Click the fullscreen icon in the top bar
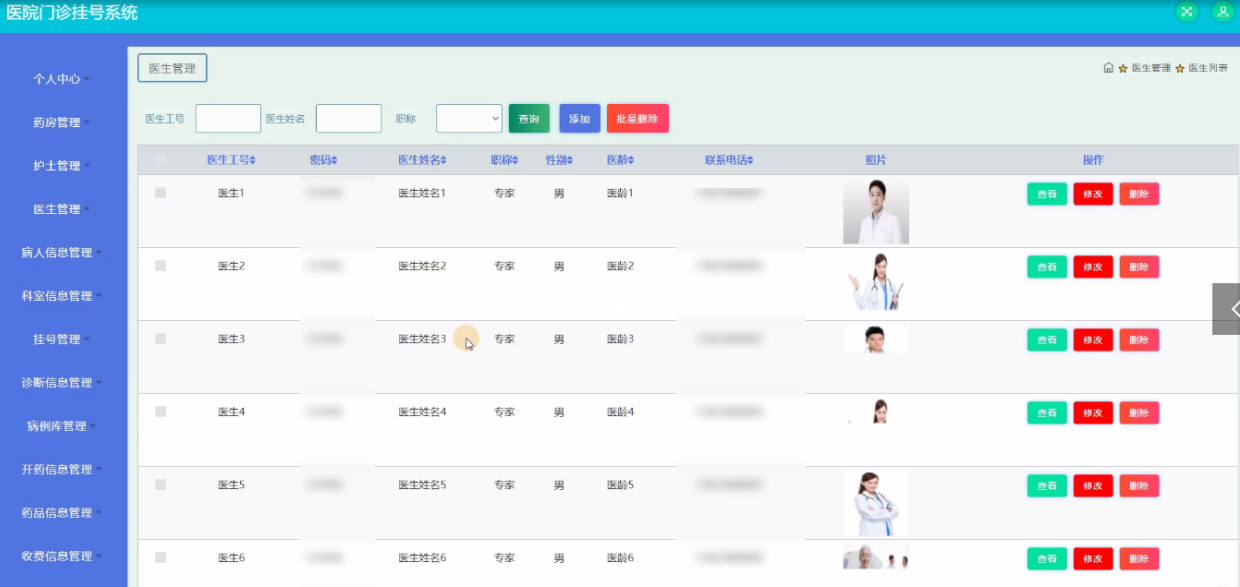Screen dimensions: 1240x587 pos(1187,12)
